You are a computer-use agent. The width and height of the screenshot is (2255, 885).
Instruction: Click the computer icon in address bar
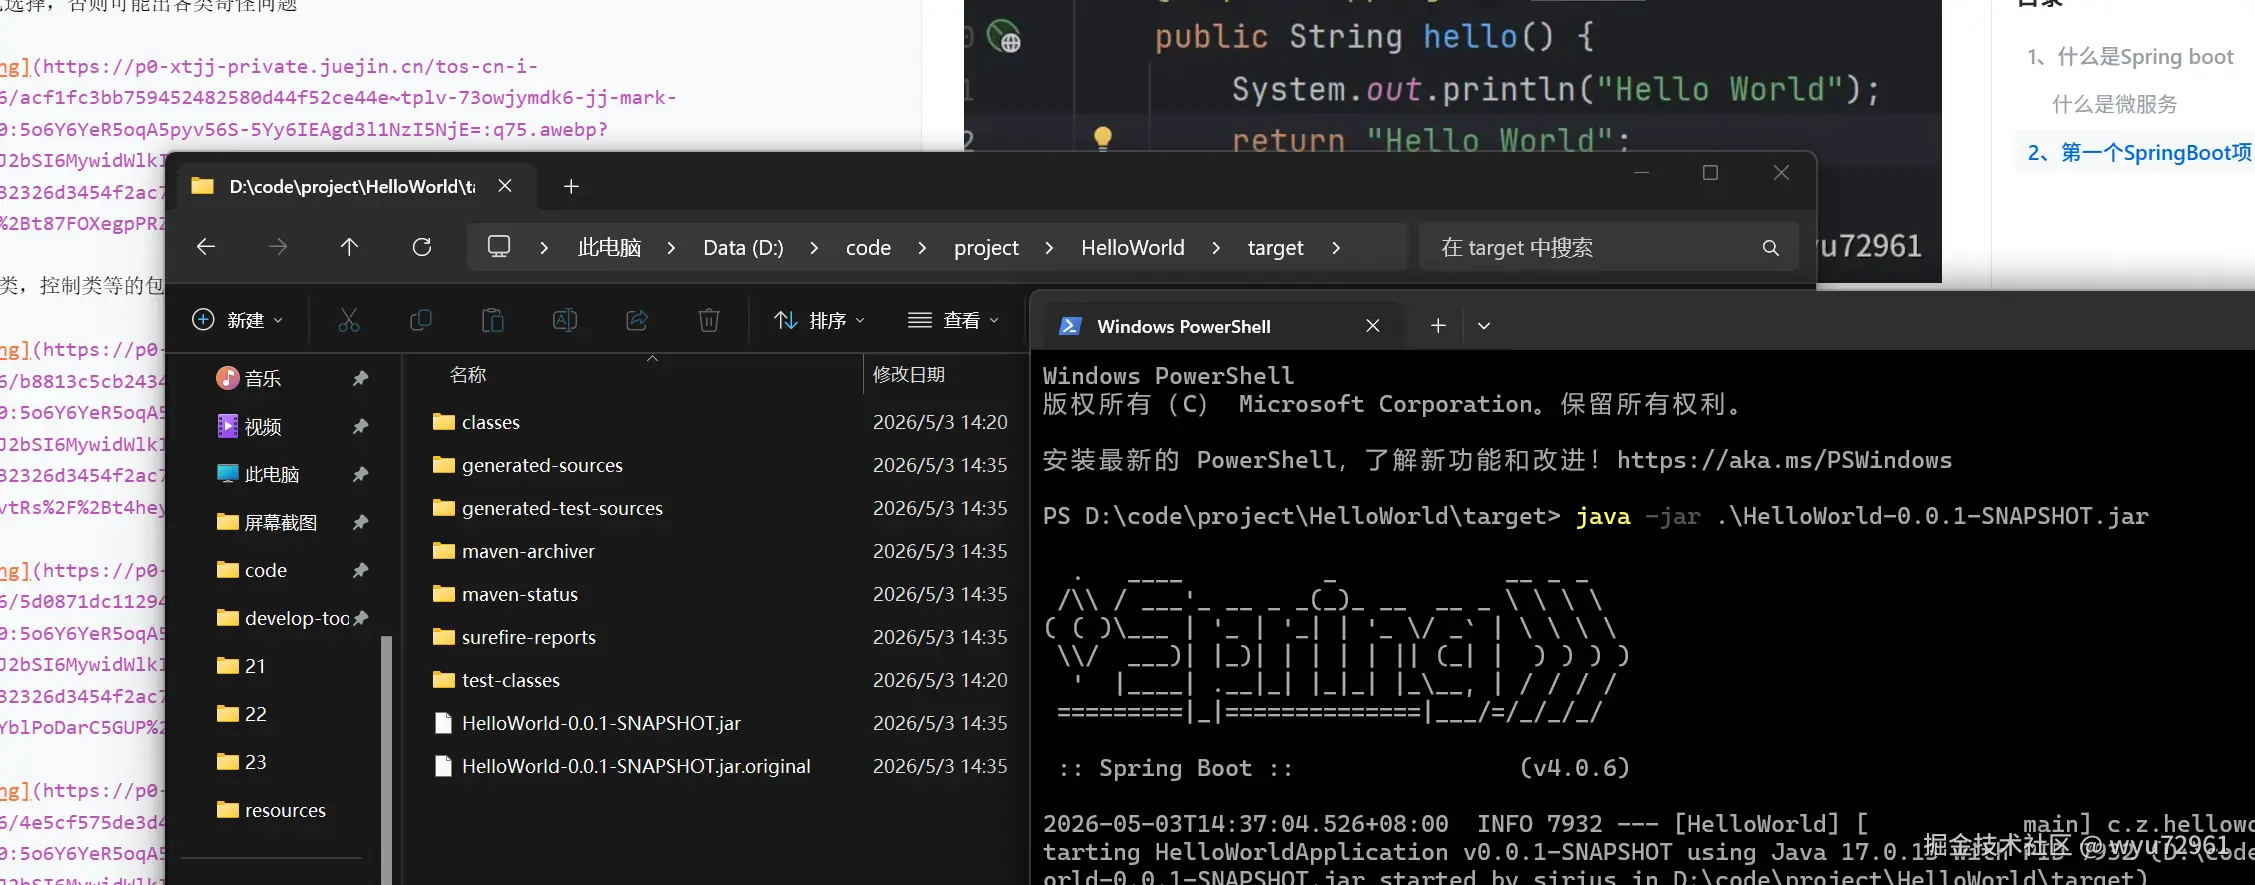498,247
